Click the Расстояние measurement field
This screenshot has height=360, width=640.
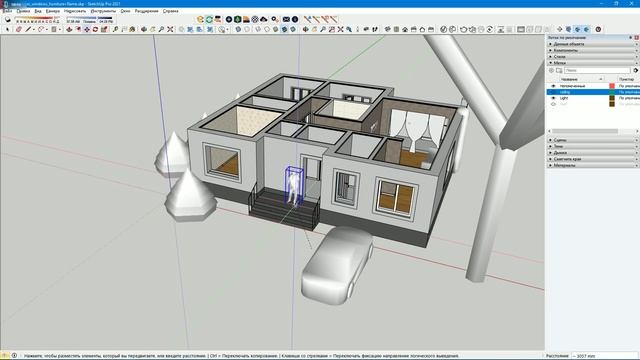604,356
